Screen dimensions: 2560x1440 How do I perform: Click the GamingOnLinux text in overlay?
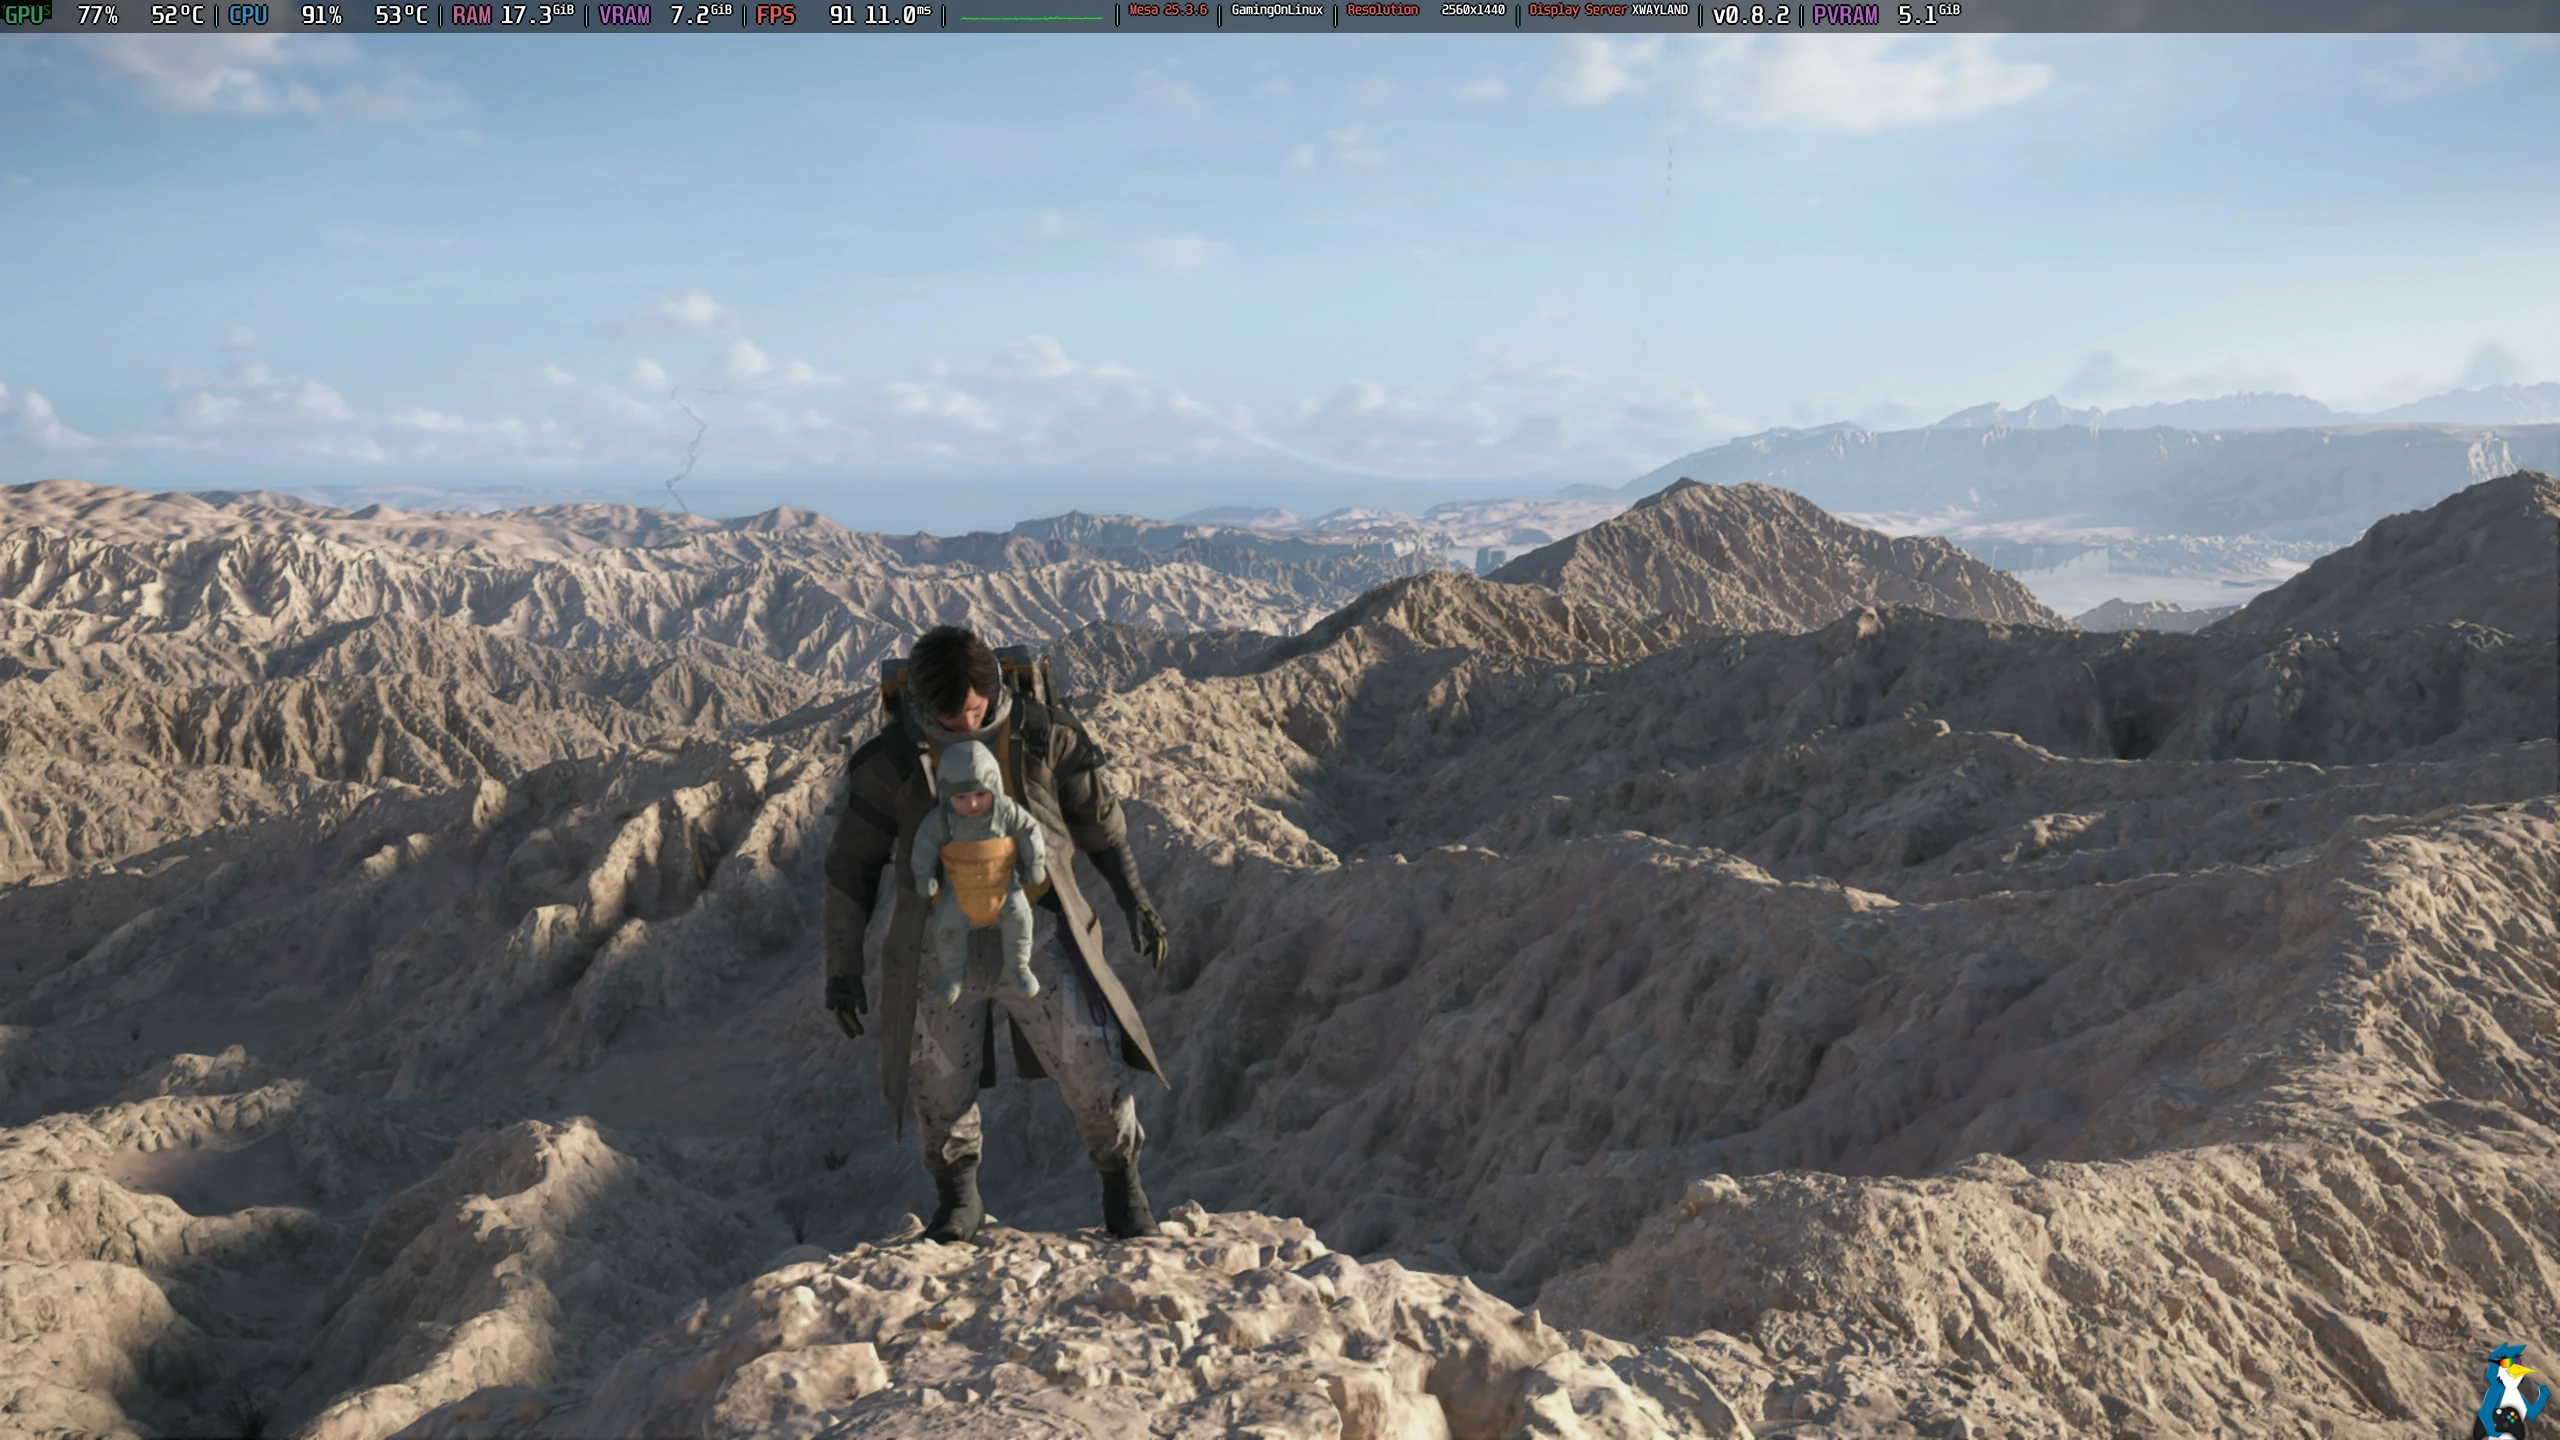coord(1277,10)
